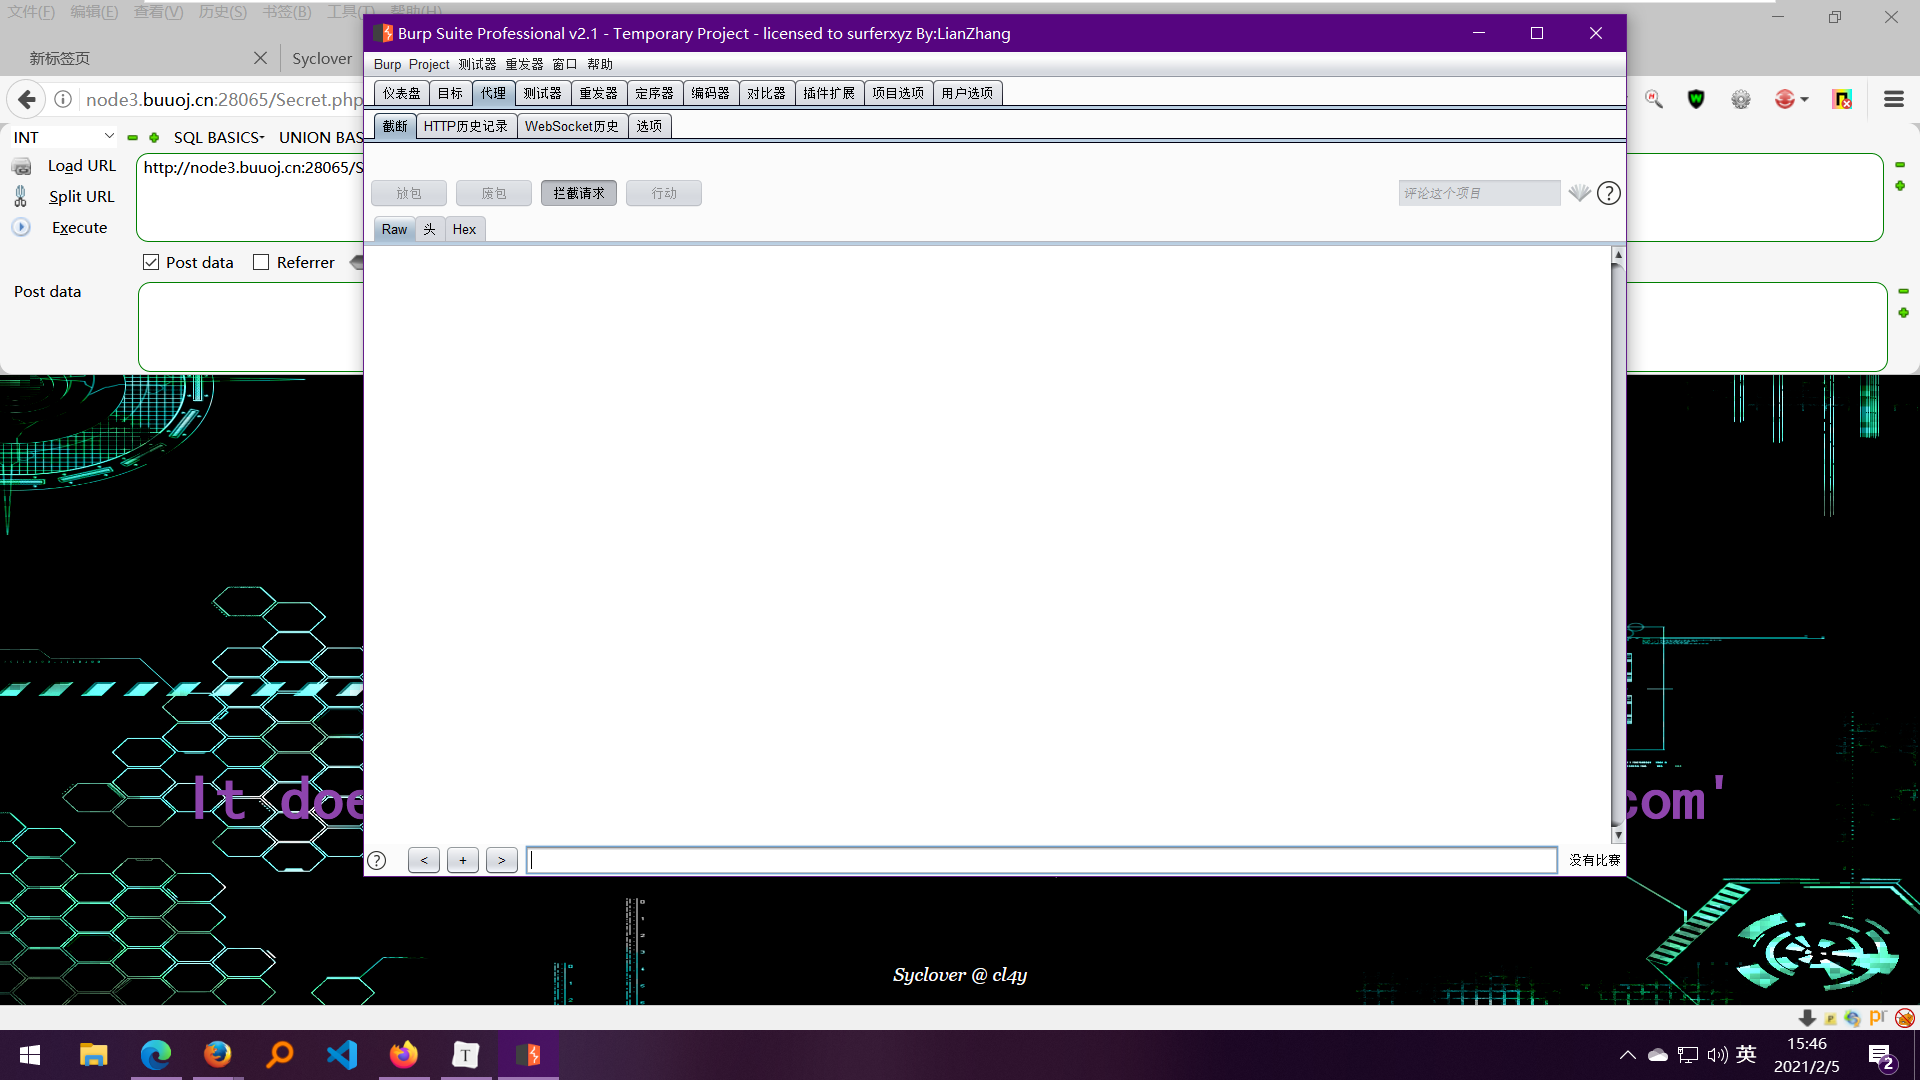The width and height of the screenshot is (1920, 1080).
Task: Click the Split URL icon
Action: coord(21,197)
